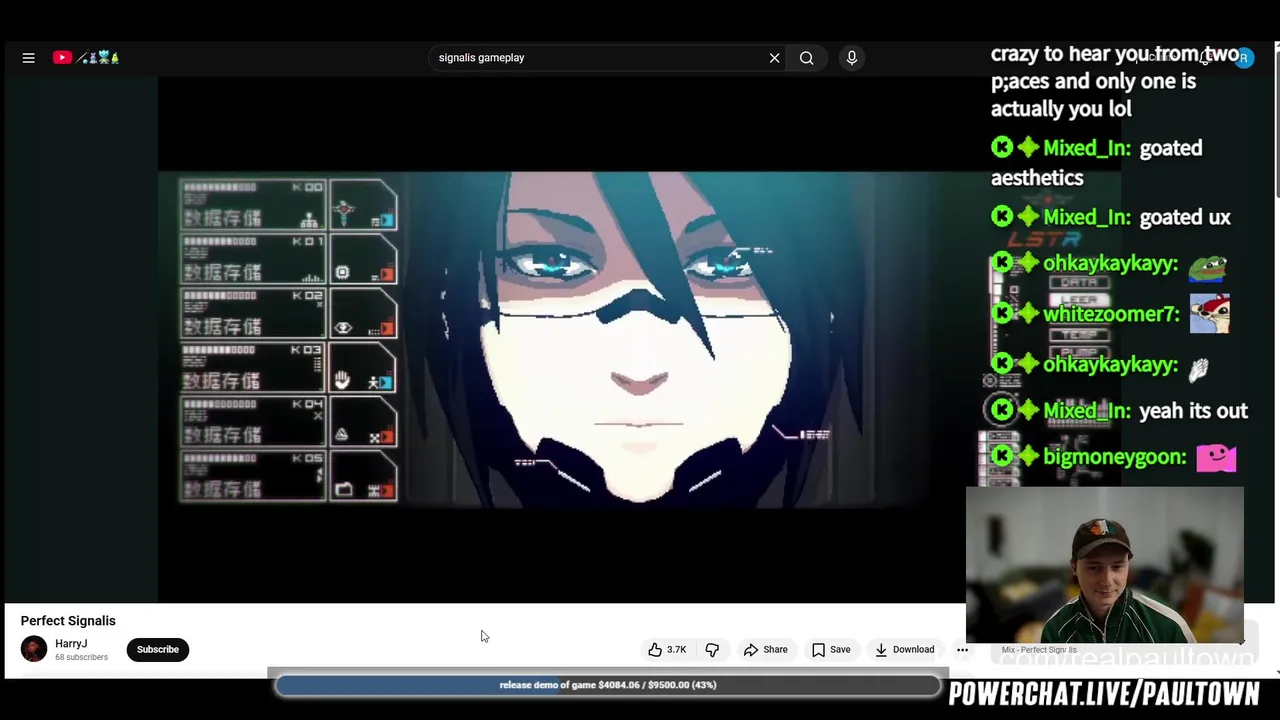Open the YouTube hamburger guide menu
1280x720 pixels.
29,58
